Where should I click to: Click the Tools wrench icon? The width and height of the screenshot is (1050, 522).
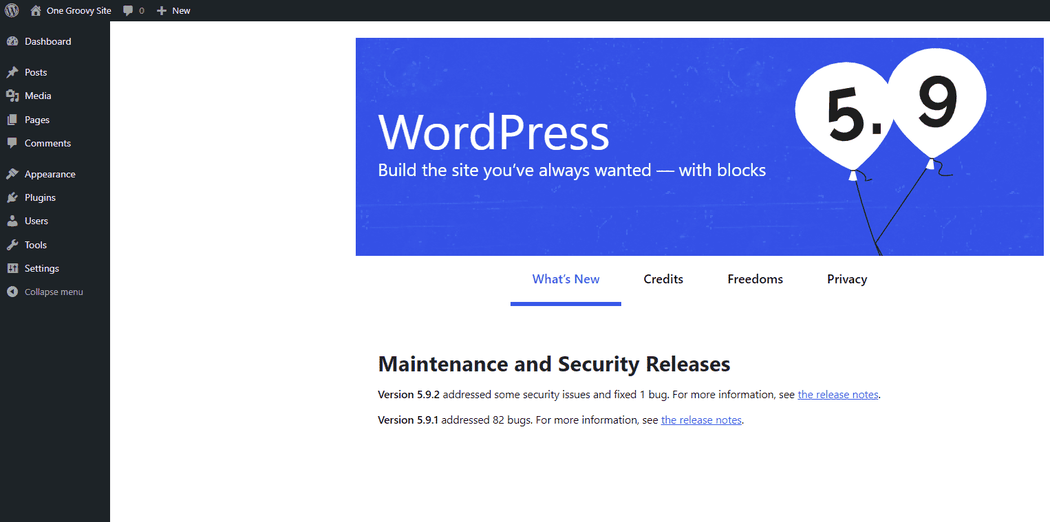[x=12, y=245]
